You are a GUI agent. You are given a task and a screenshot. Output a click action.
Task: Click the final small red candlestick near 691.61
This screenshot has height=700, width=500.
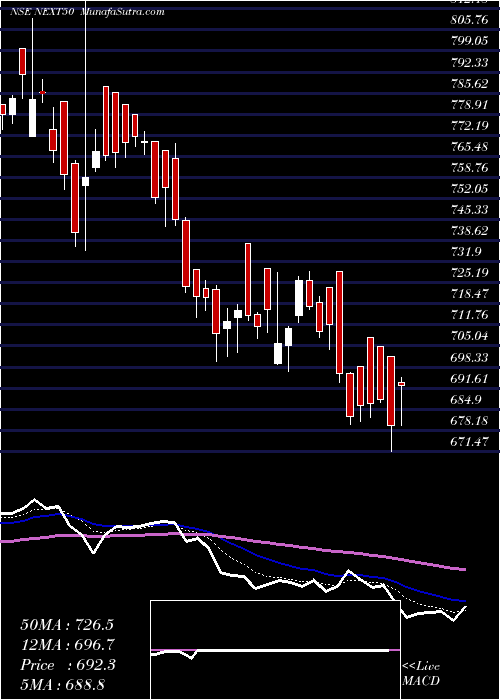pyautogui.click(x=401, y=384)
